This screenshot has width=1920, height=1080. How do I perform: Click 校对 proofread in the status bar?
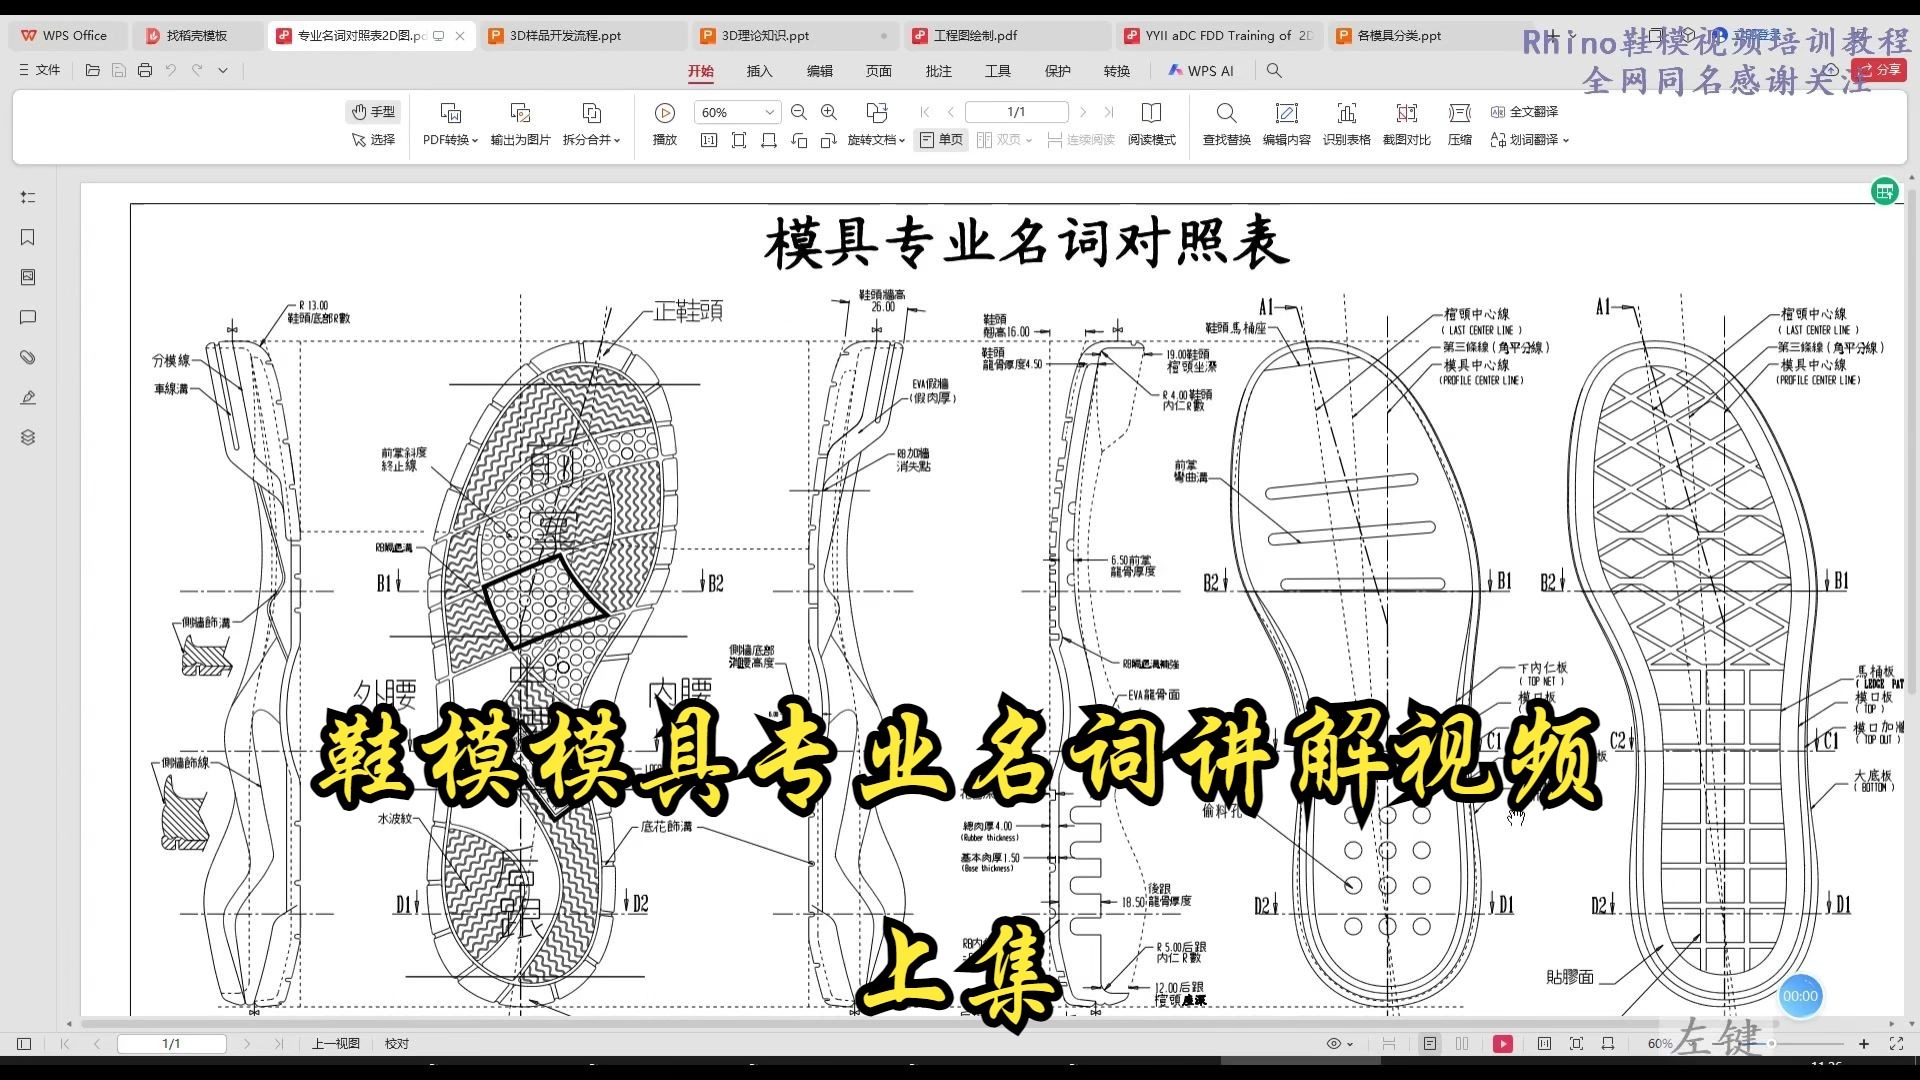click(396, 1043)
